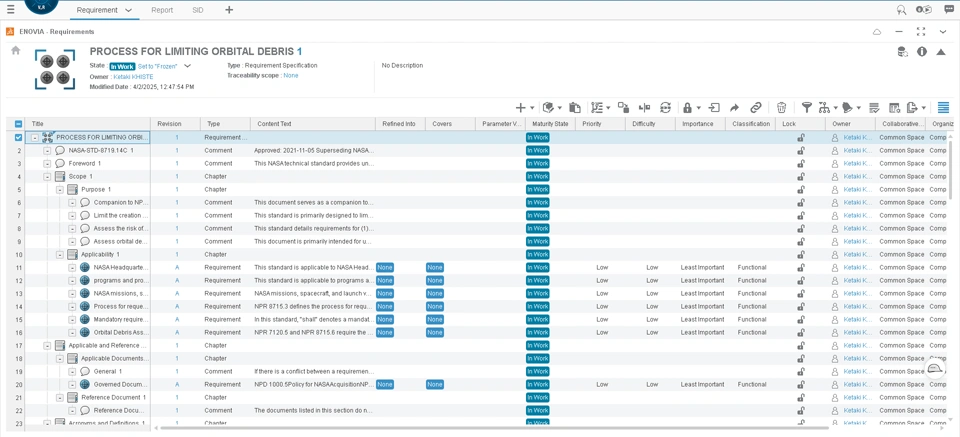960x437 pixels.
Task: Click the add (plus) toolbar icon
Action: [x=520, y=108]
